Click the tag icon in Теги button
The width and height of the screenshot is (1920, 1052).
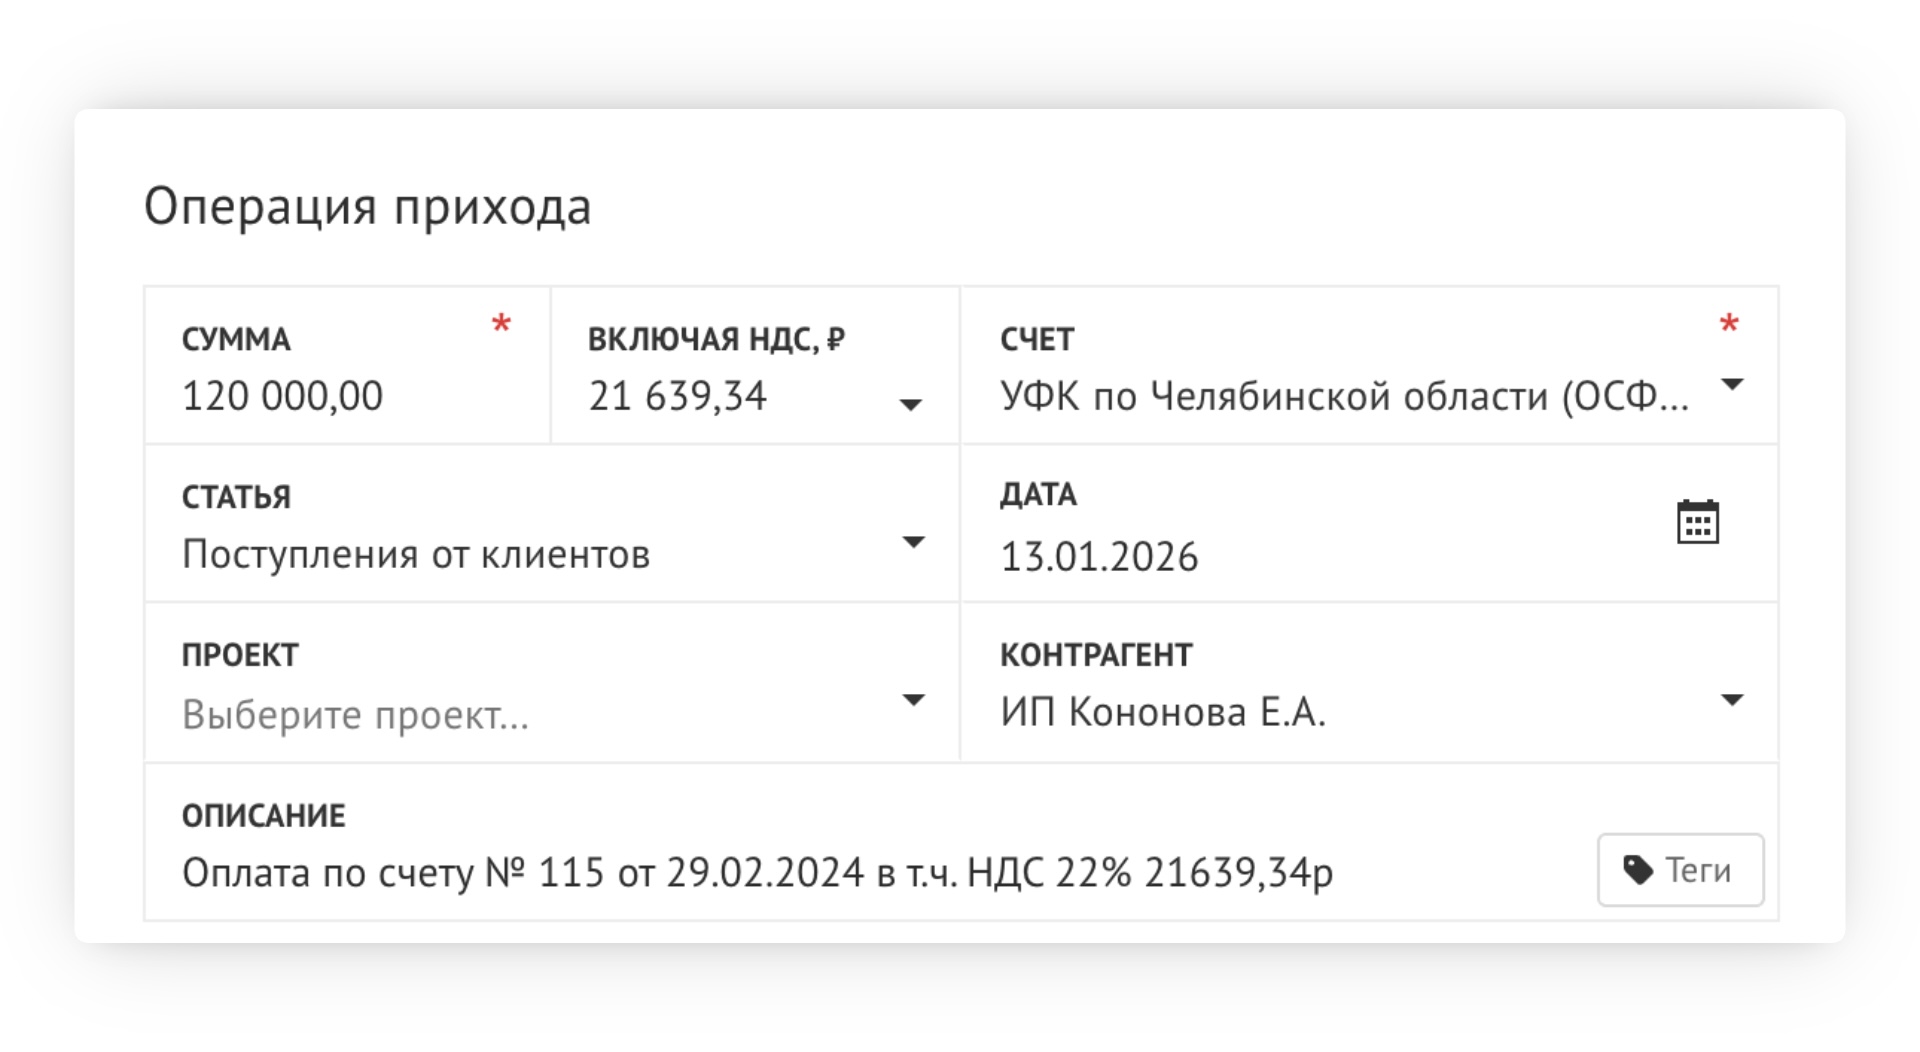1637,870
